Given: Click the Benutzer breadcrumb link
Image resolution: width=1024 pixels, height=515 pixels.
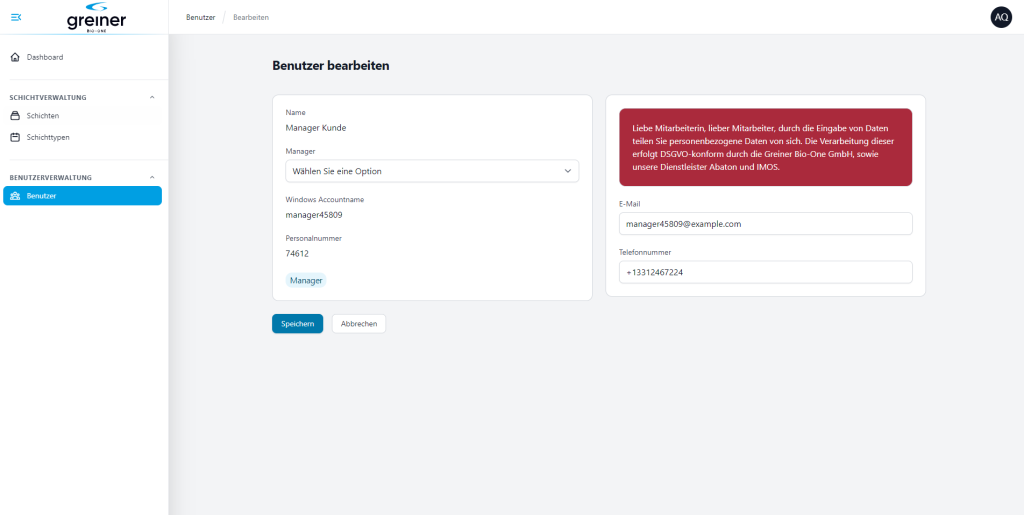Looking at the screenshot, I should [200, 18].
